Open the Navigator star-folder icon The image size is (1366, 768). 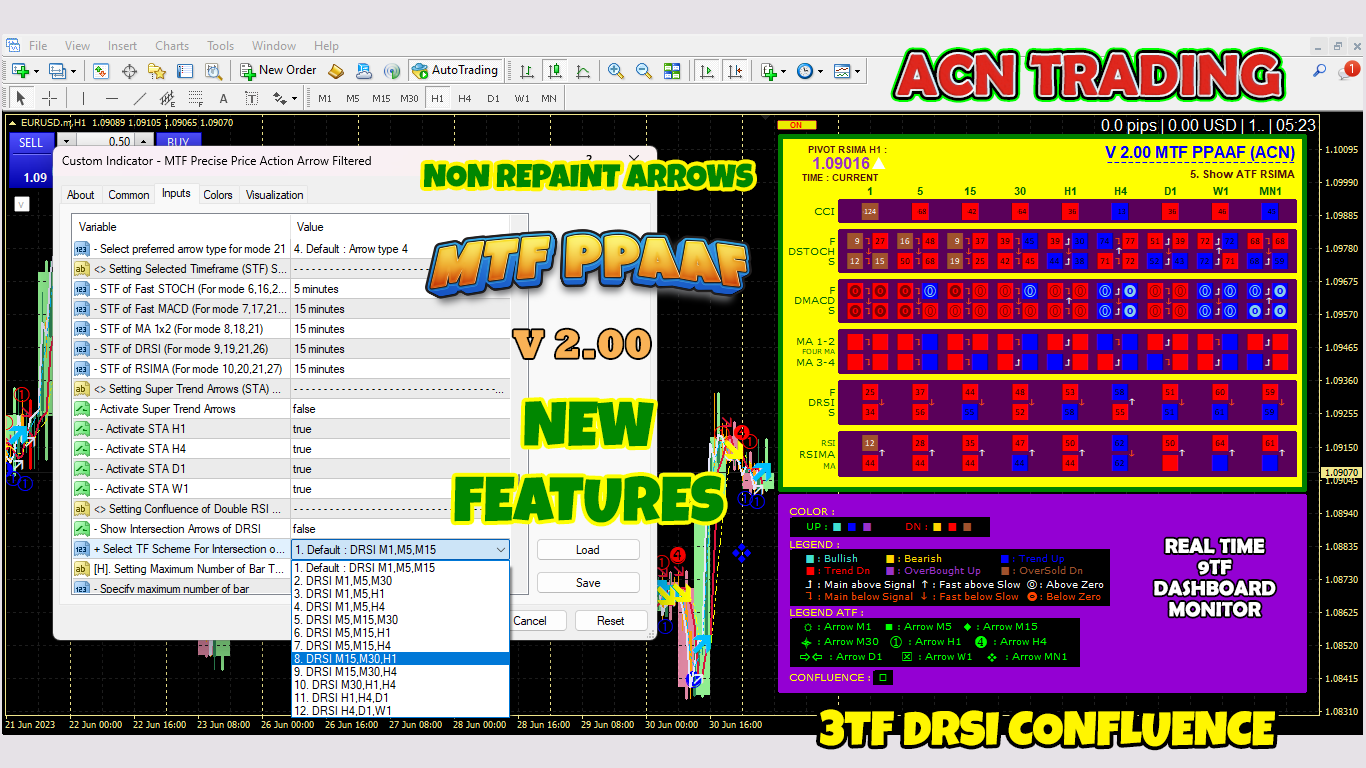157,71
